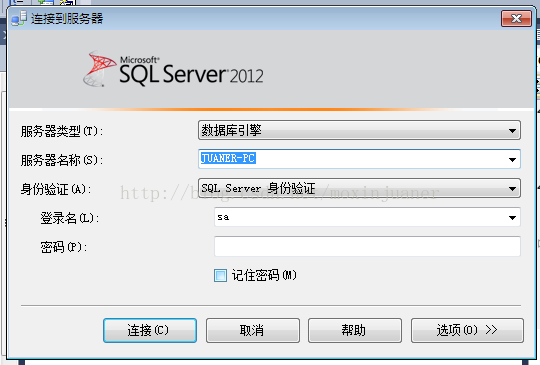This screenshot has height=365, width=540.
Task: Click the 记住密码(M) label text
Action: coord(264,275)
